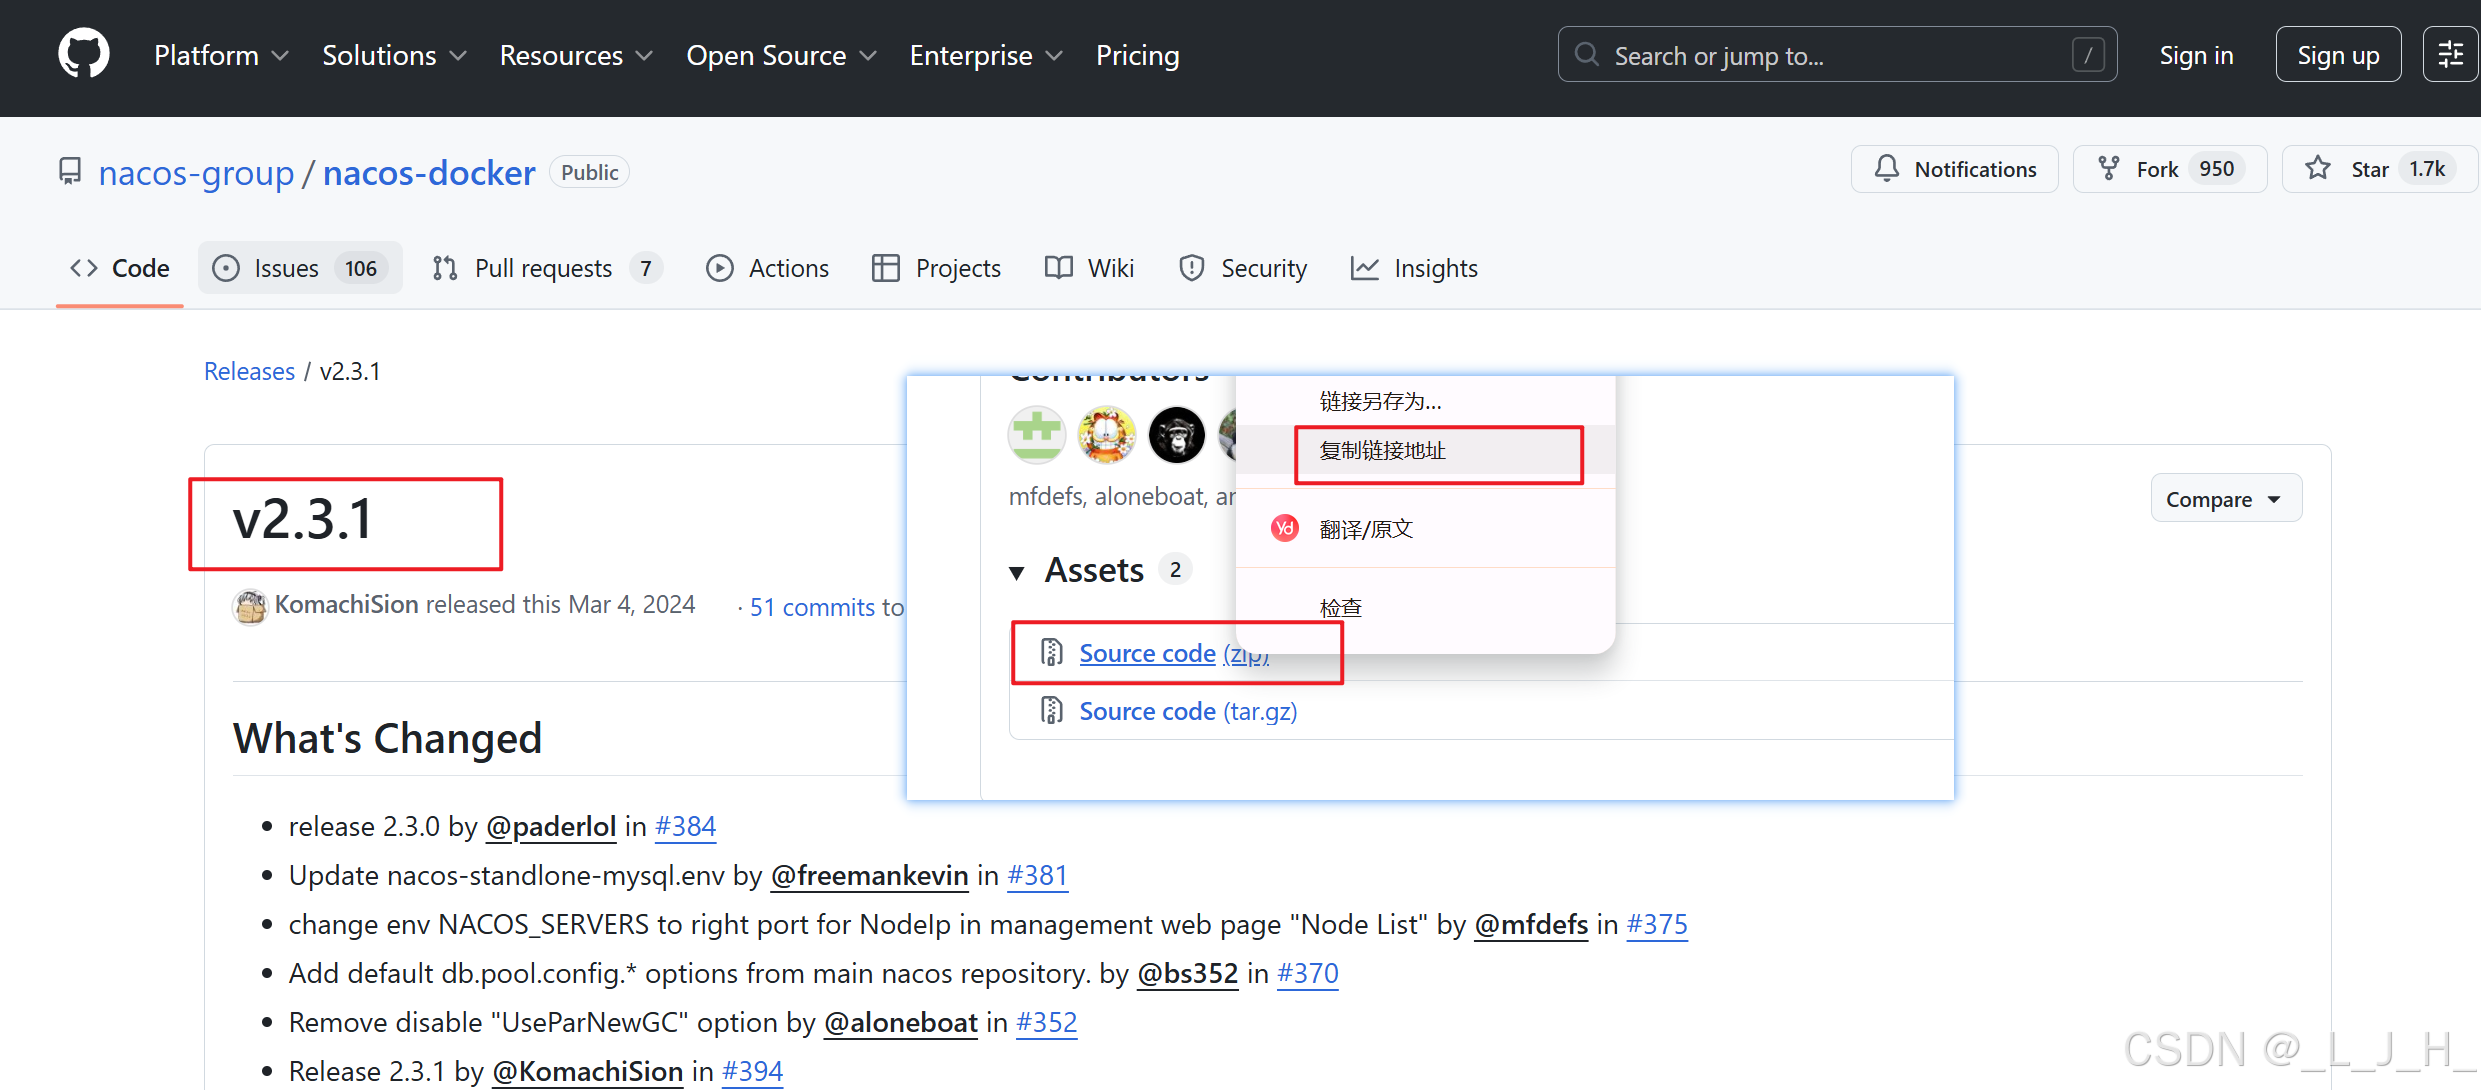Click the Notifications bell icon

pos(1886,169)
